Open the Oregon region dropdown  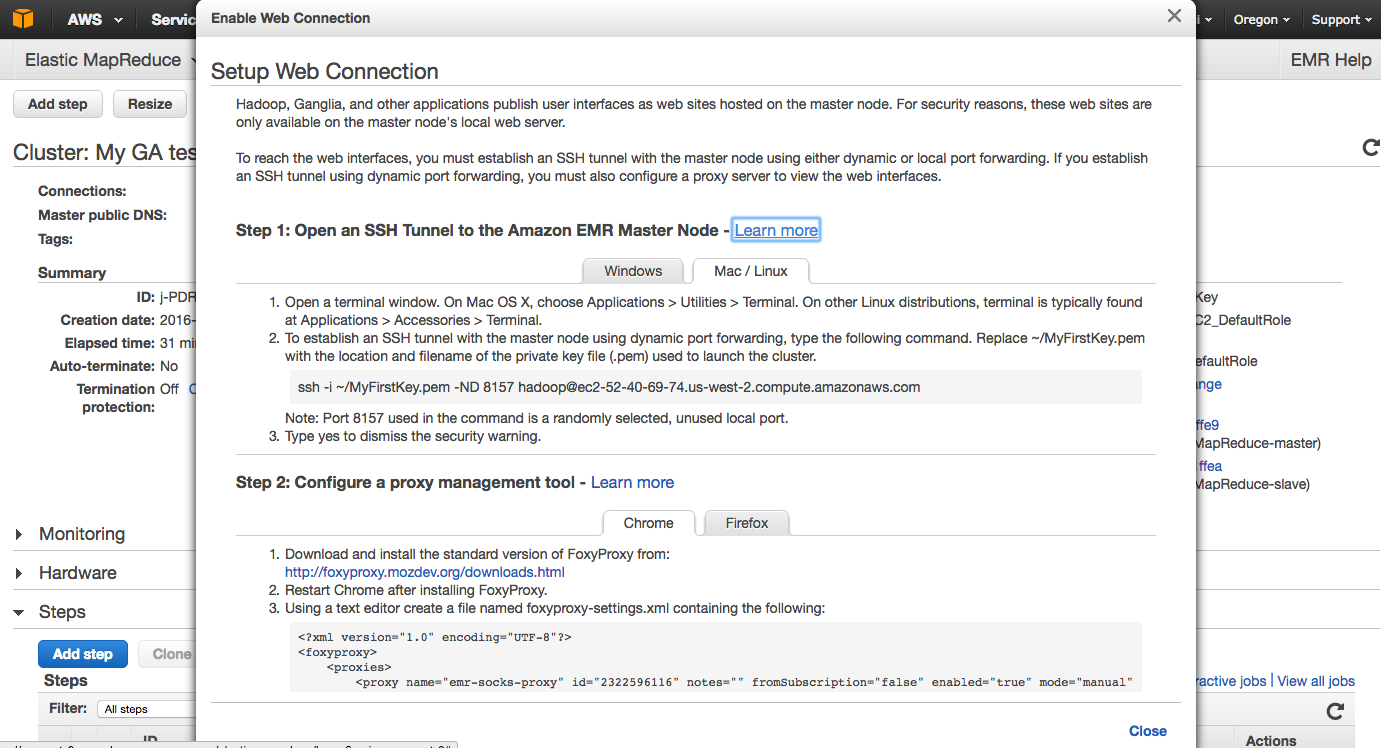point(1261,19)
